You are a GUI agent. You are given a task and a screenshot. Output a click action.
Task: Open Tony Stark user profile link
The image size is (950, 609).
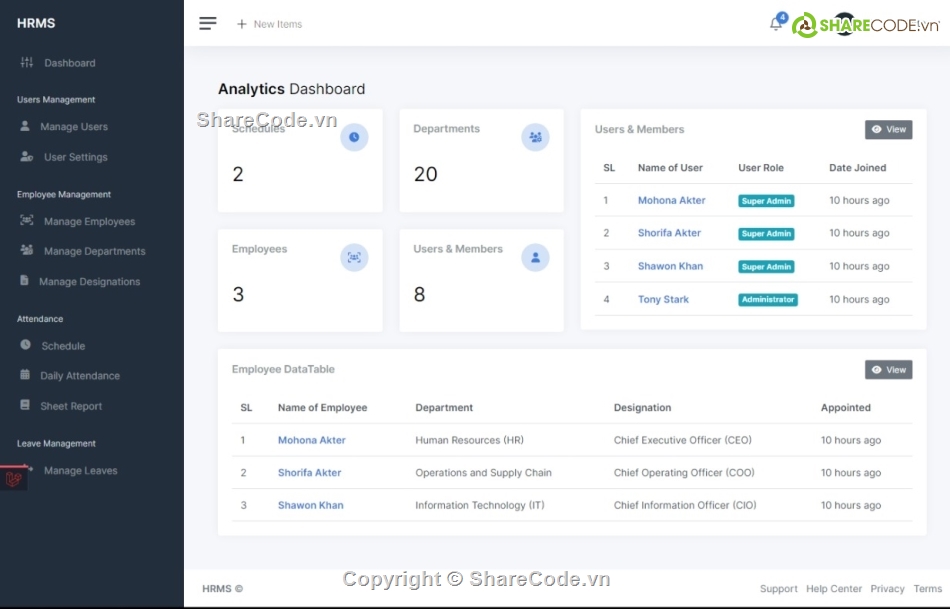(x=663, y=299)
